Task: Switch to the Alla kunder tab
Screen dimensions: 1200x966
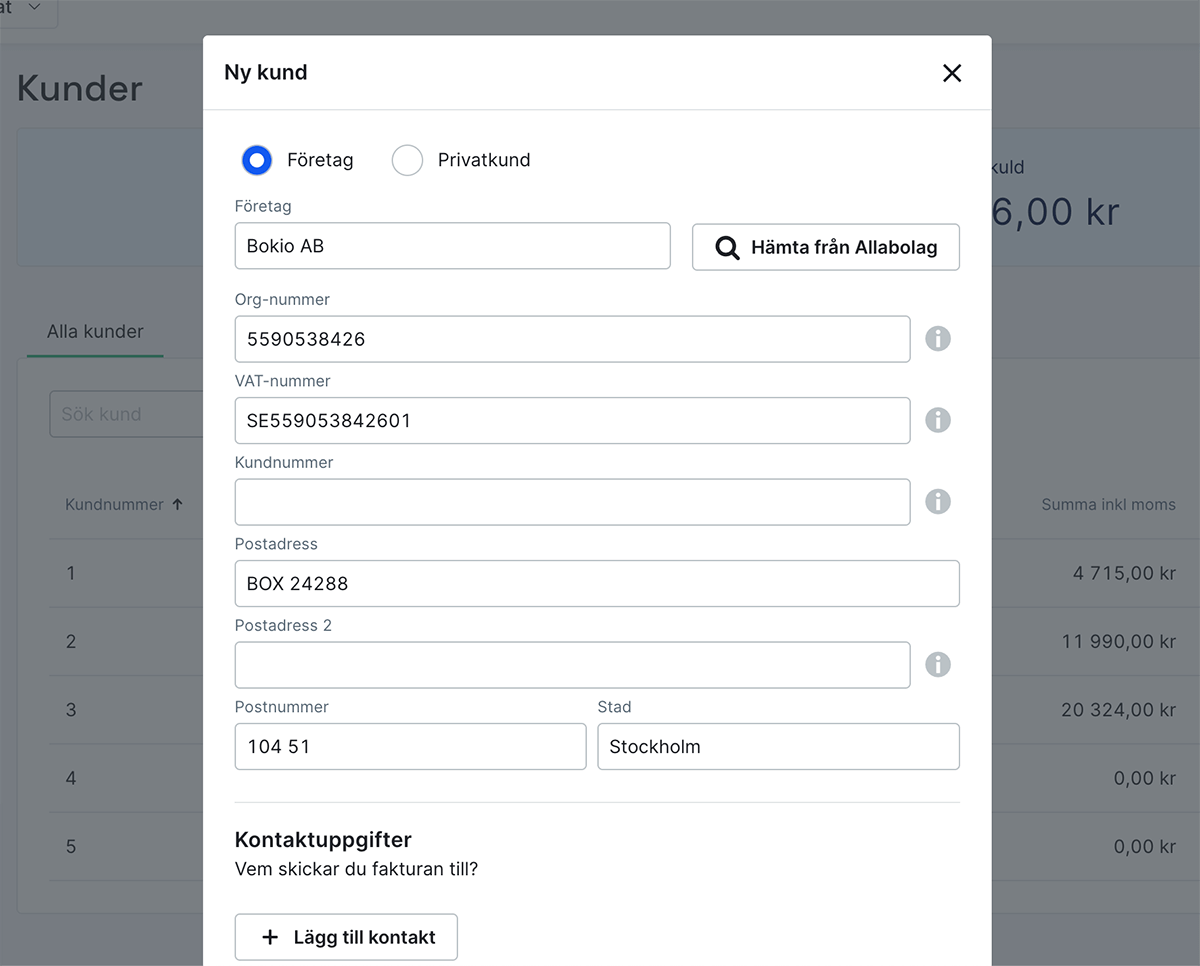Action: click(x=95, y=332)
